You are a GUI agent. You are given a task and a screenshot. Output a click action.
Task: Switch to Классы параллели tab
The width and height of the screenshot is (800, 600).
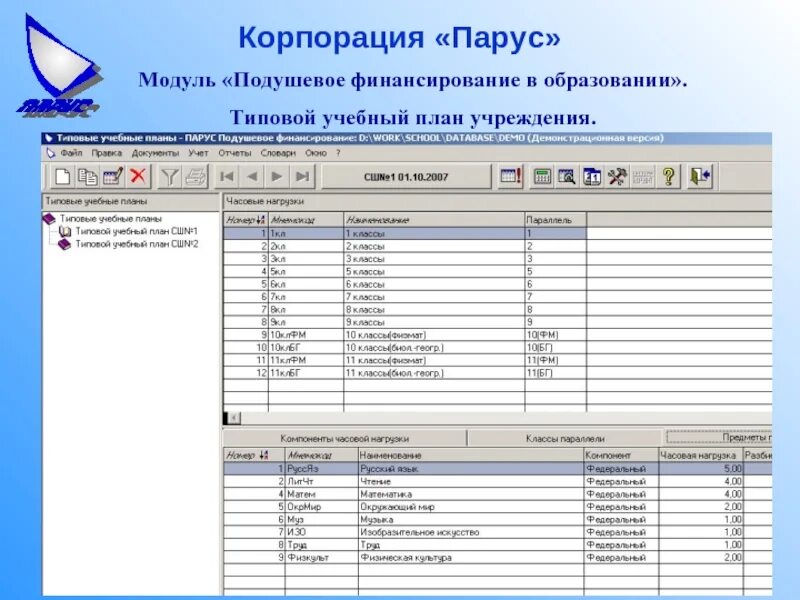[x=565, y=438]
